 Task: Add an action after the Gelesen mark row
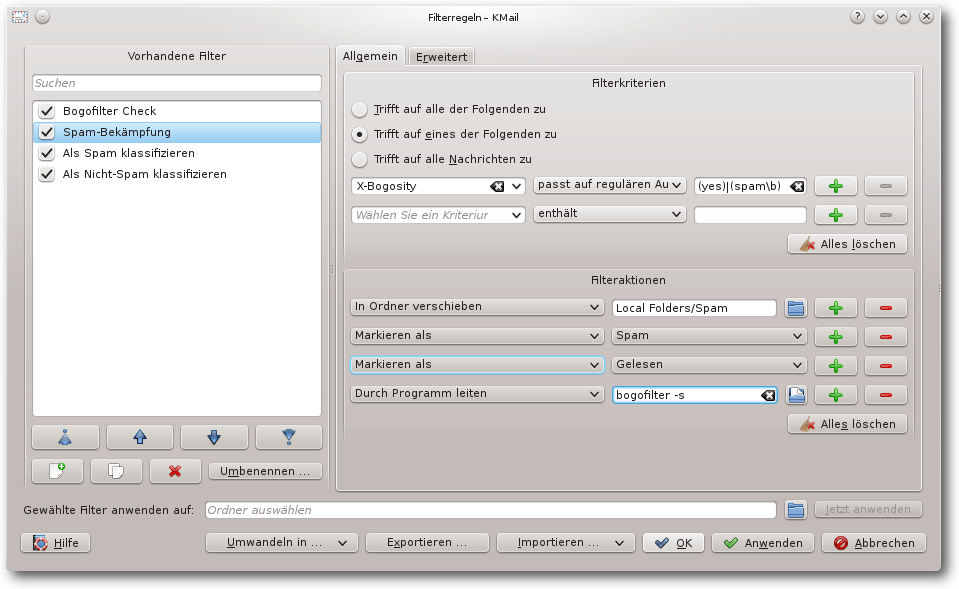pyautogui.click(x=836, y=366)
